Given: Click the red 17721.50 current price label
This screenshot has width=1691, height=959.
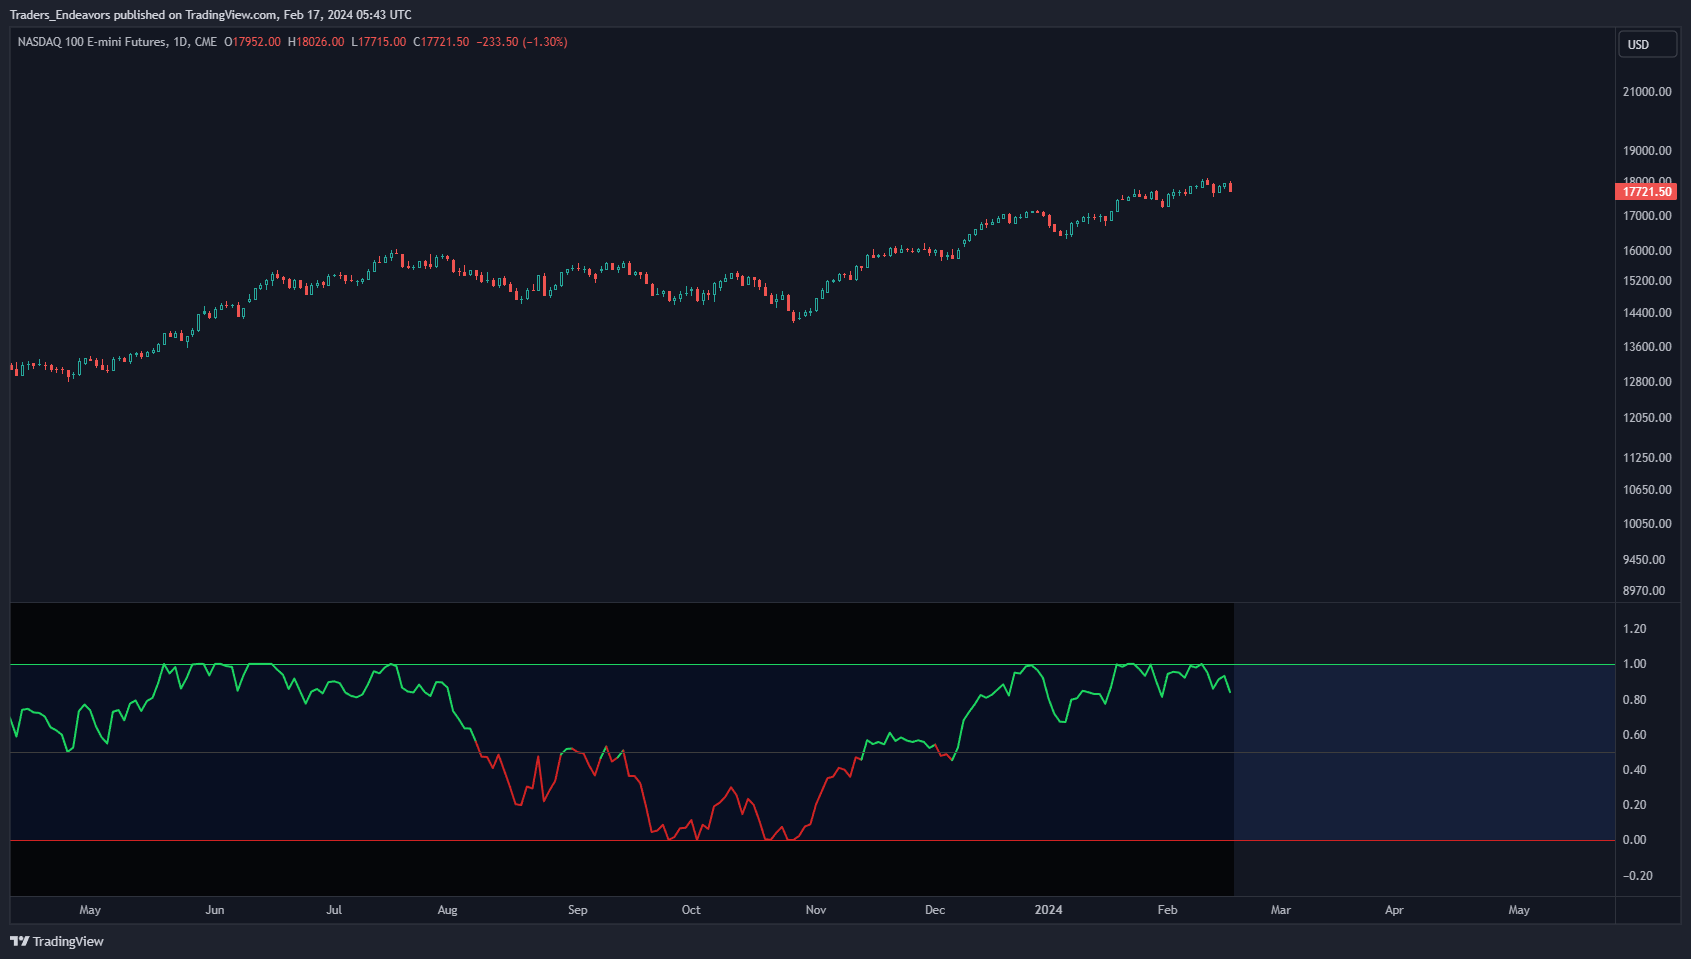Looking at the screenshot, I should click(1646, 191).
